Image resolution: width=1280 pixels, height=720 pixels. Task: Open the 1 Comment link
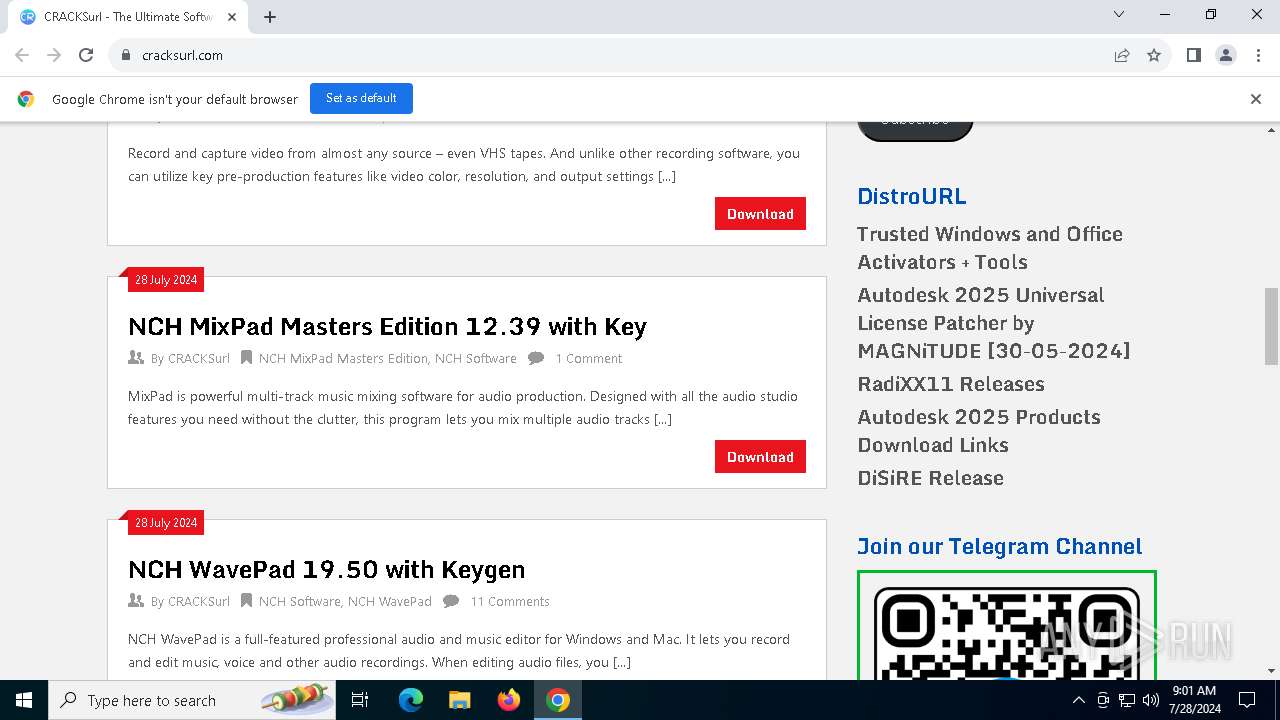588,358
